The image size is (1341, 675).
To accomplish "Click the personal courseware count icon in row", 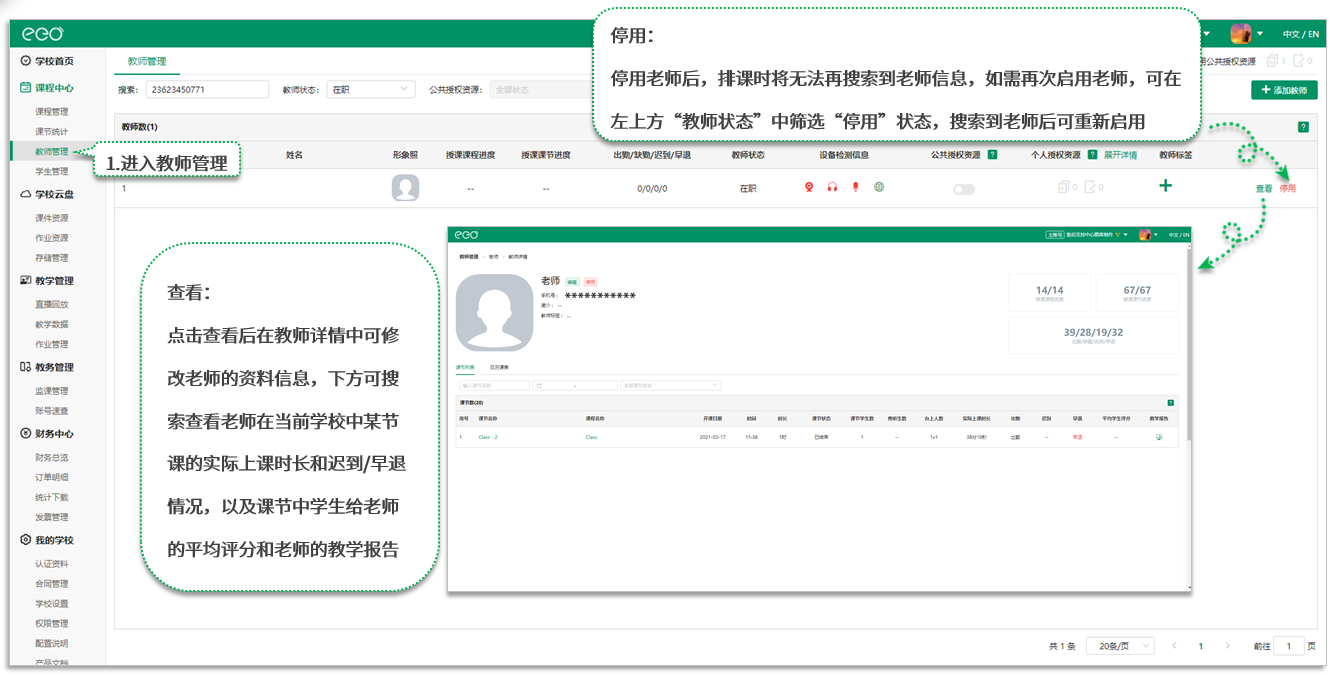I will point(1066,187).
